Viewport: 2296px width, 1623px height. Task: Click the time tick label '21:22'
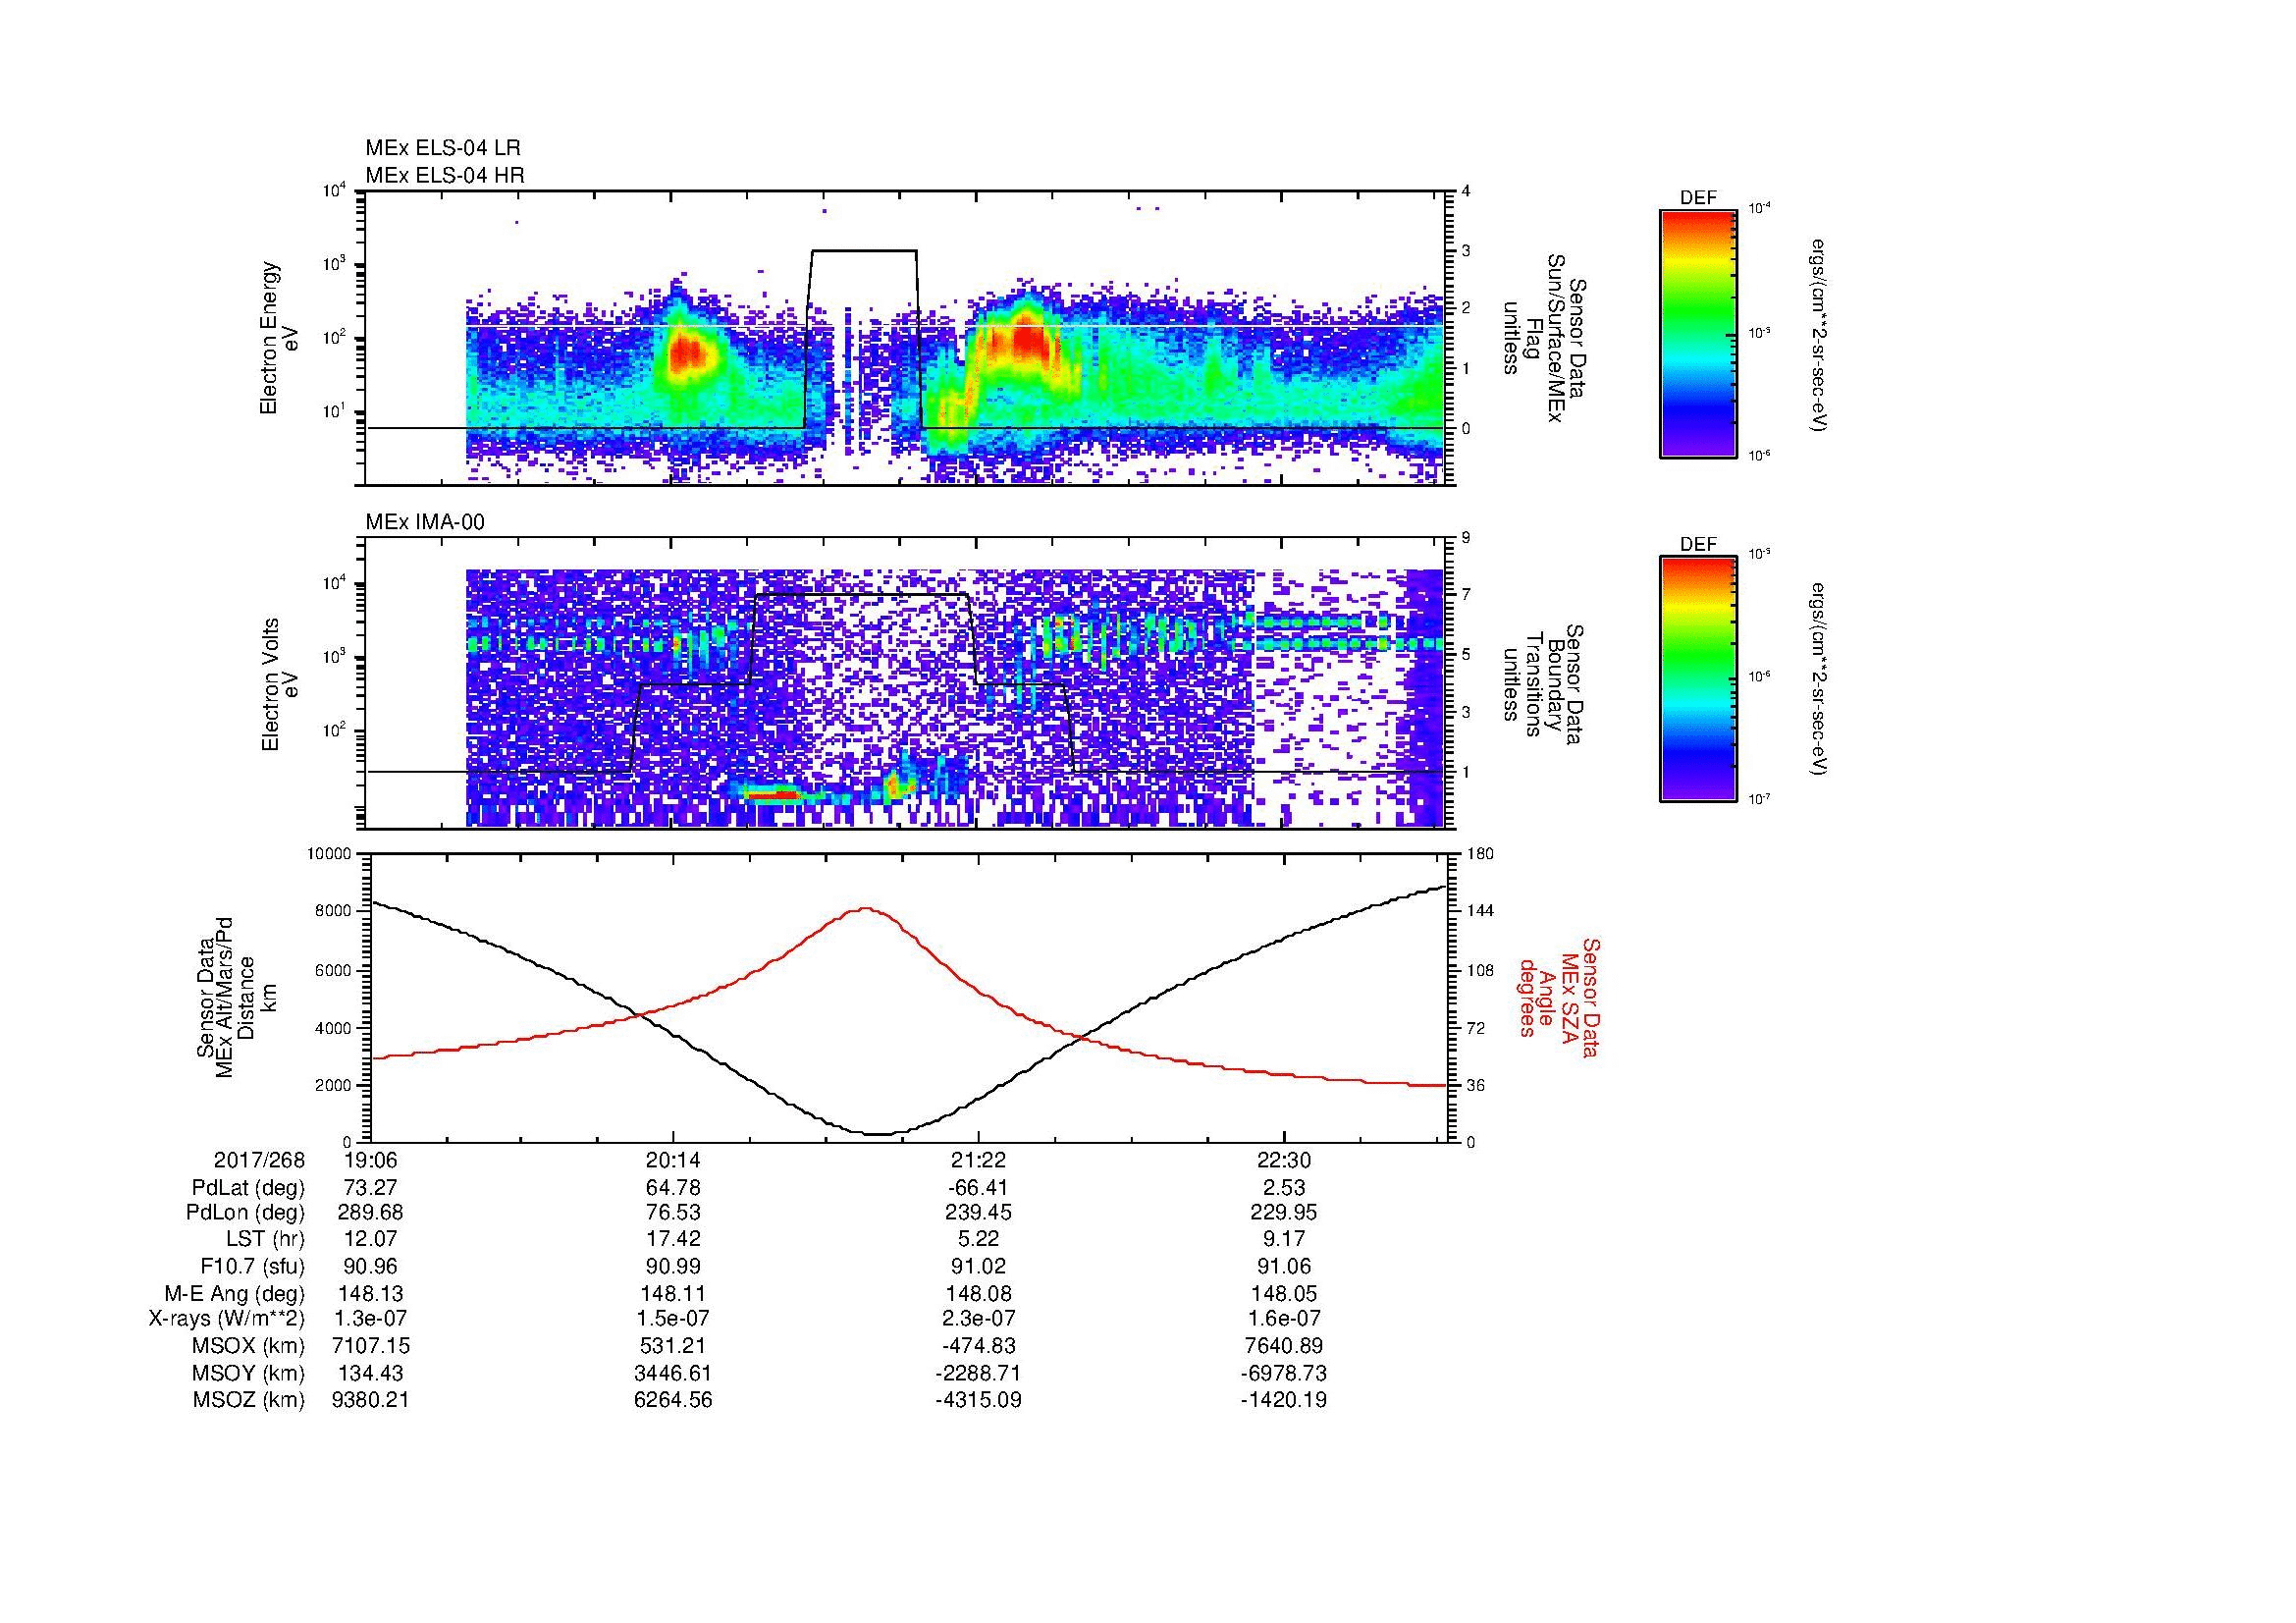pyautogui.click(x=978, y=1160)
